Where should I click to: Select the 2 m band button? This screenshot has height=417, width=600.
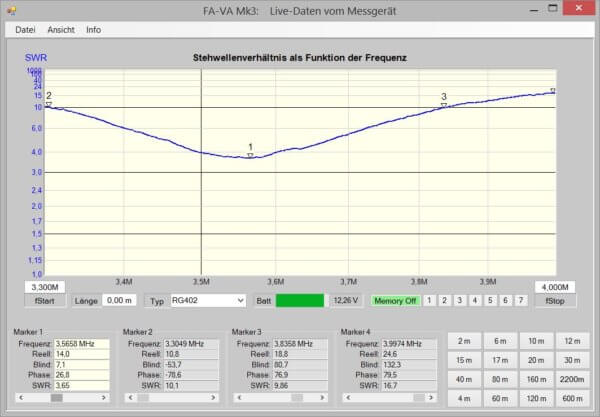[x=464, y=341]
